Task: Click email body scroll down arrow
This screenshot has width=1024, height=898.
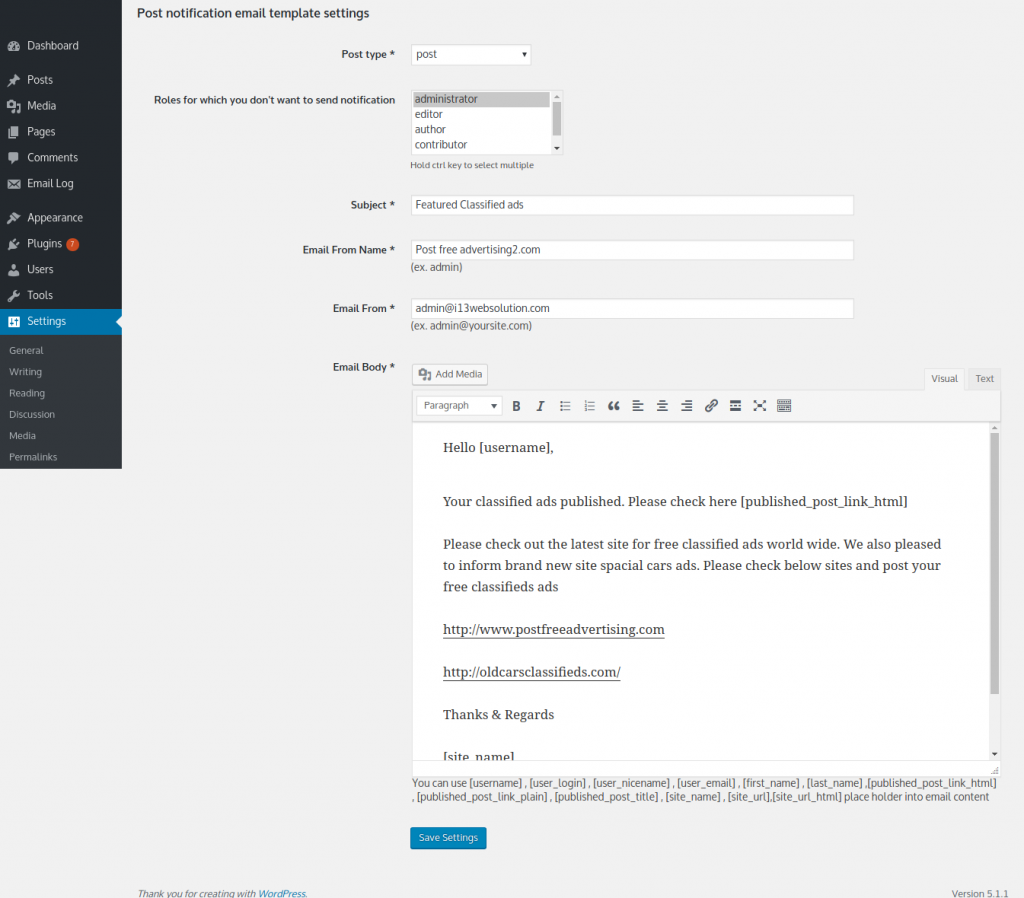Action: 995,754
